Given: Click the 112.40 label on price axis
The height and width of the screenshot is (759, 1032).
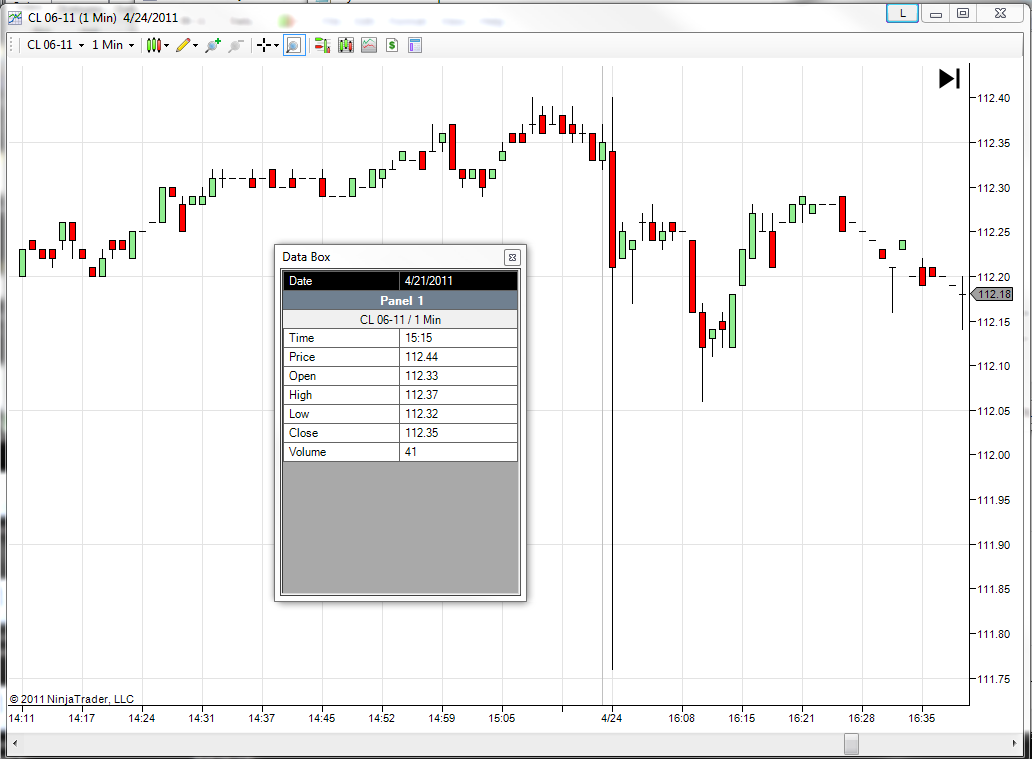Looking at the screenshot, I should click(x=993, y=98).
